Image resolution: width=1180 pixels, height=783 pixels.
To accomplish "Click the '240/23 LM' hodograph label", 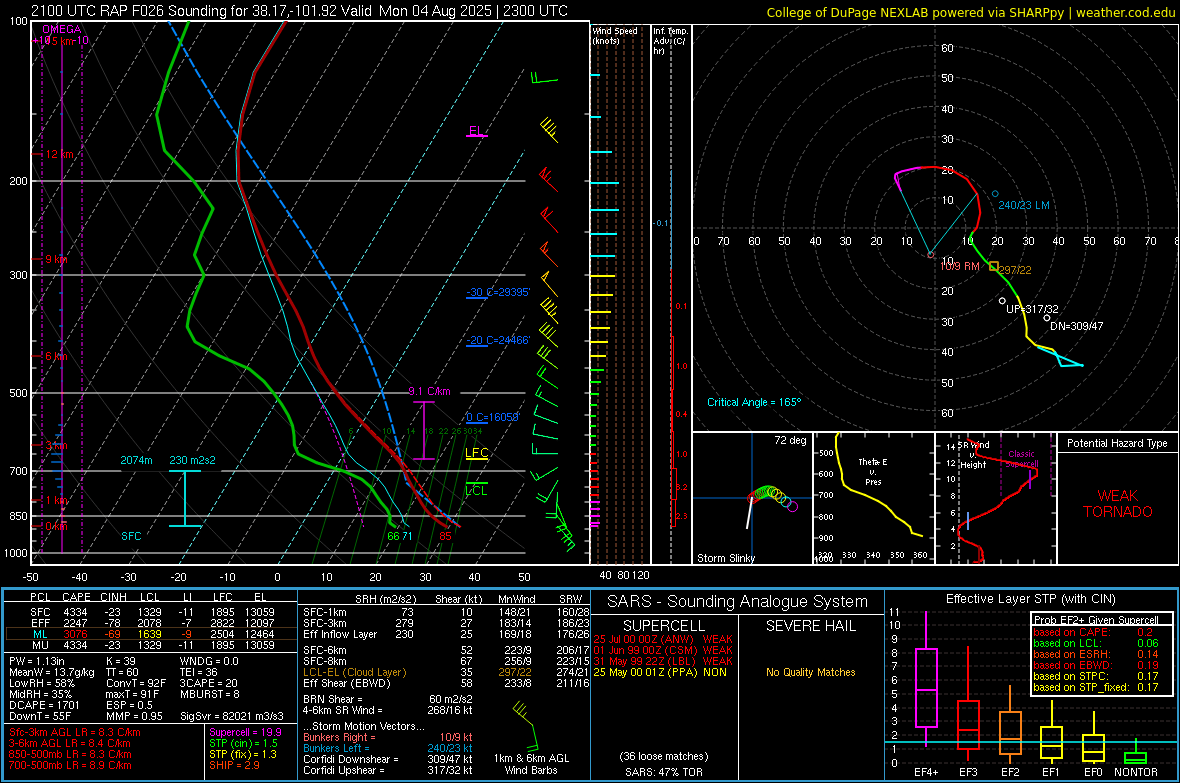I will (x=1023, y=205).
